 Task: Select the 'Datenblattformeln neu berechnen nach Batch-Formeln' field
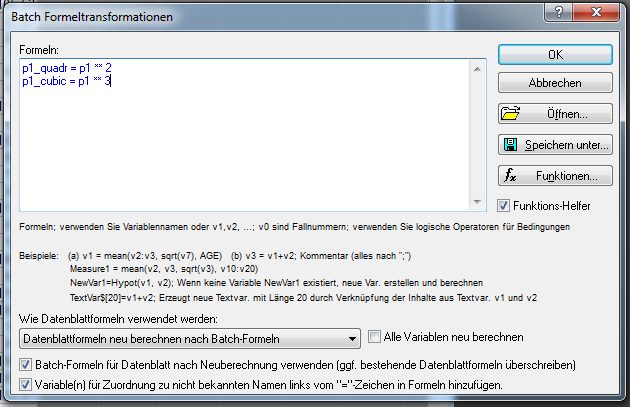180,338
